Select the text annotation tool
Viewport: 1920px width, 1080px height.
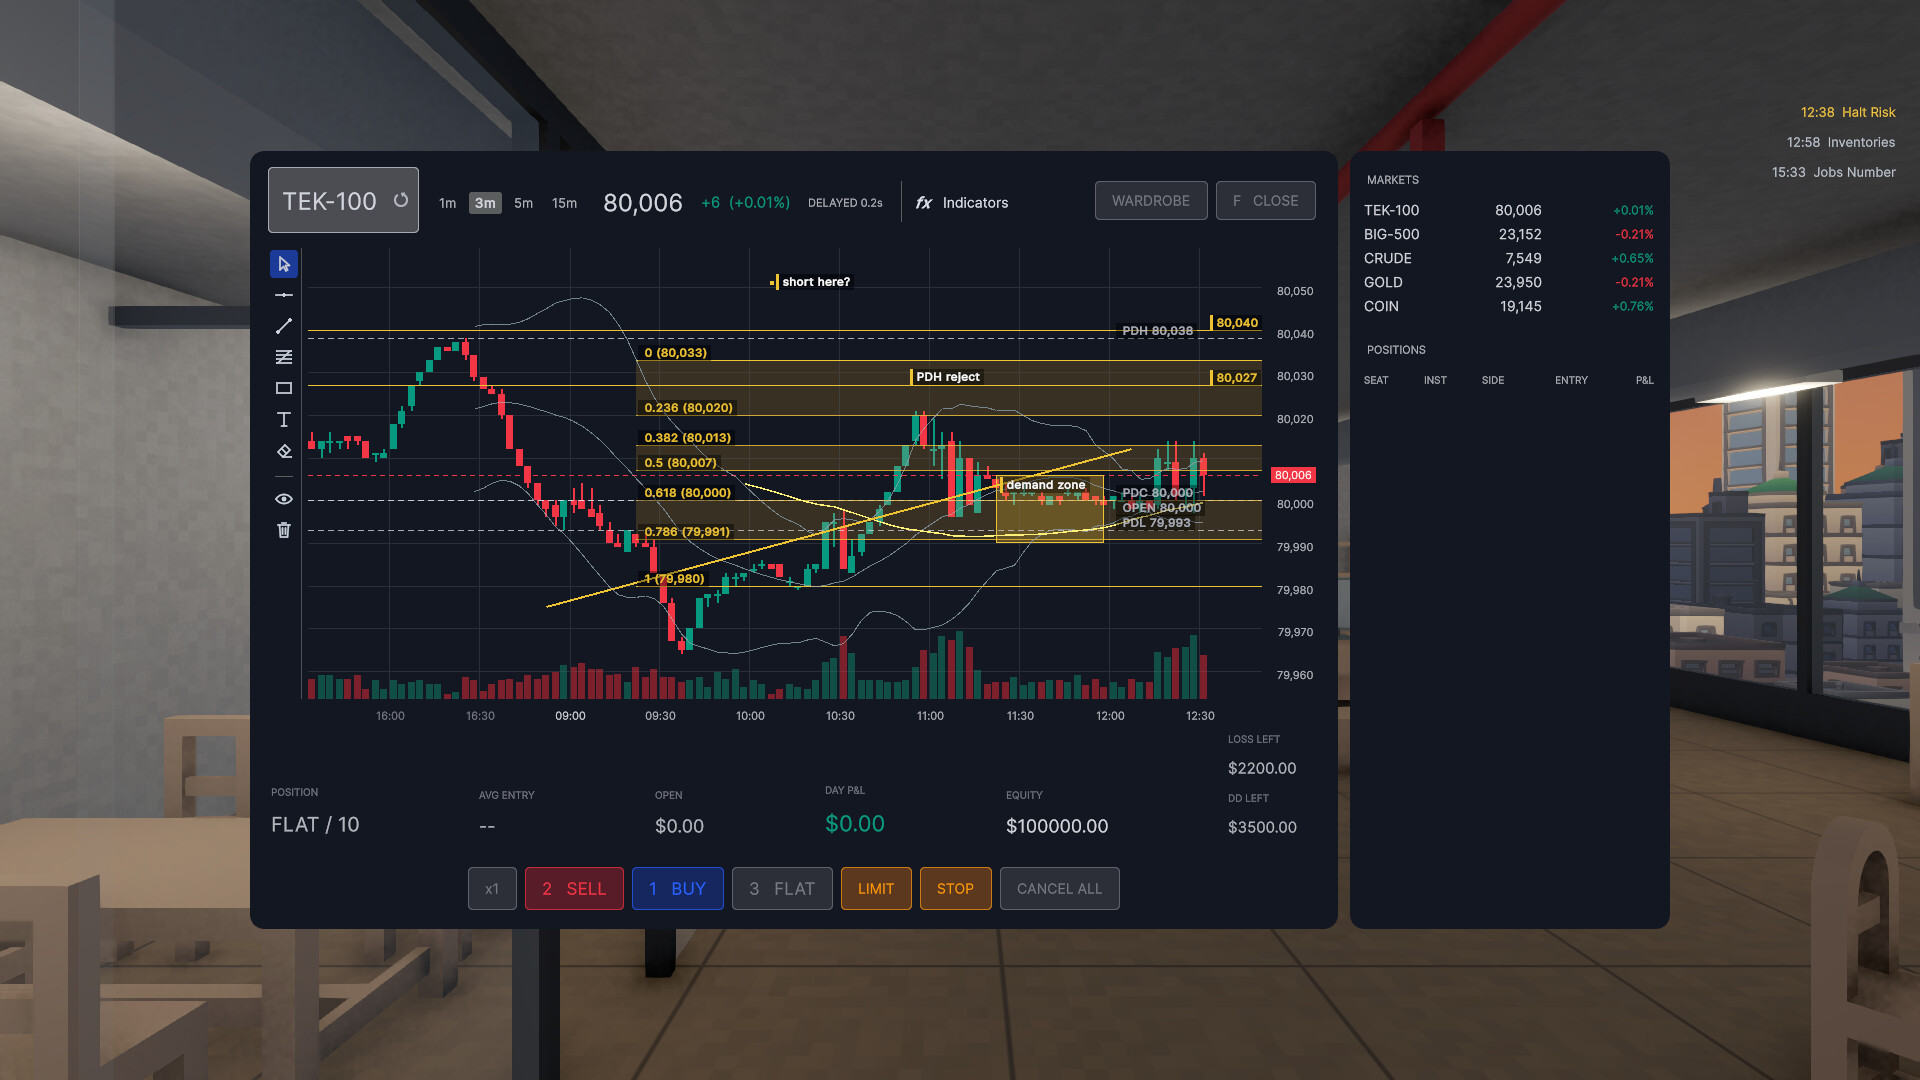284,419
